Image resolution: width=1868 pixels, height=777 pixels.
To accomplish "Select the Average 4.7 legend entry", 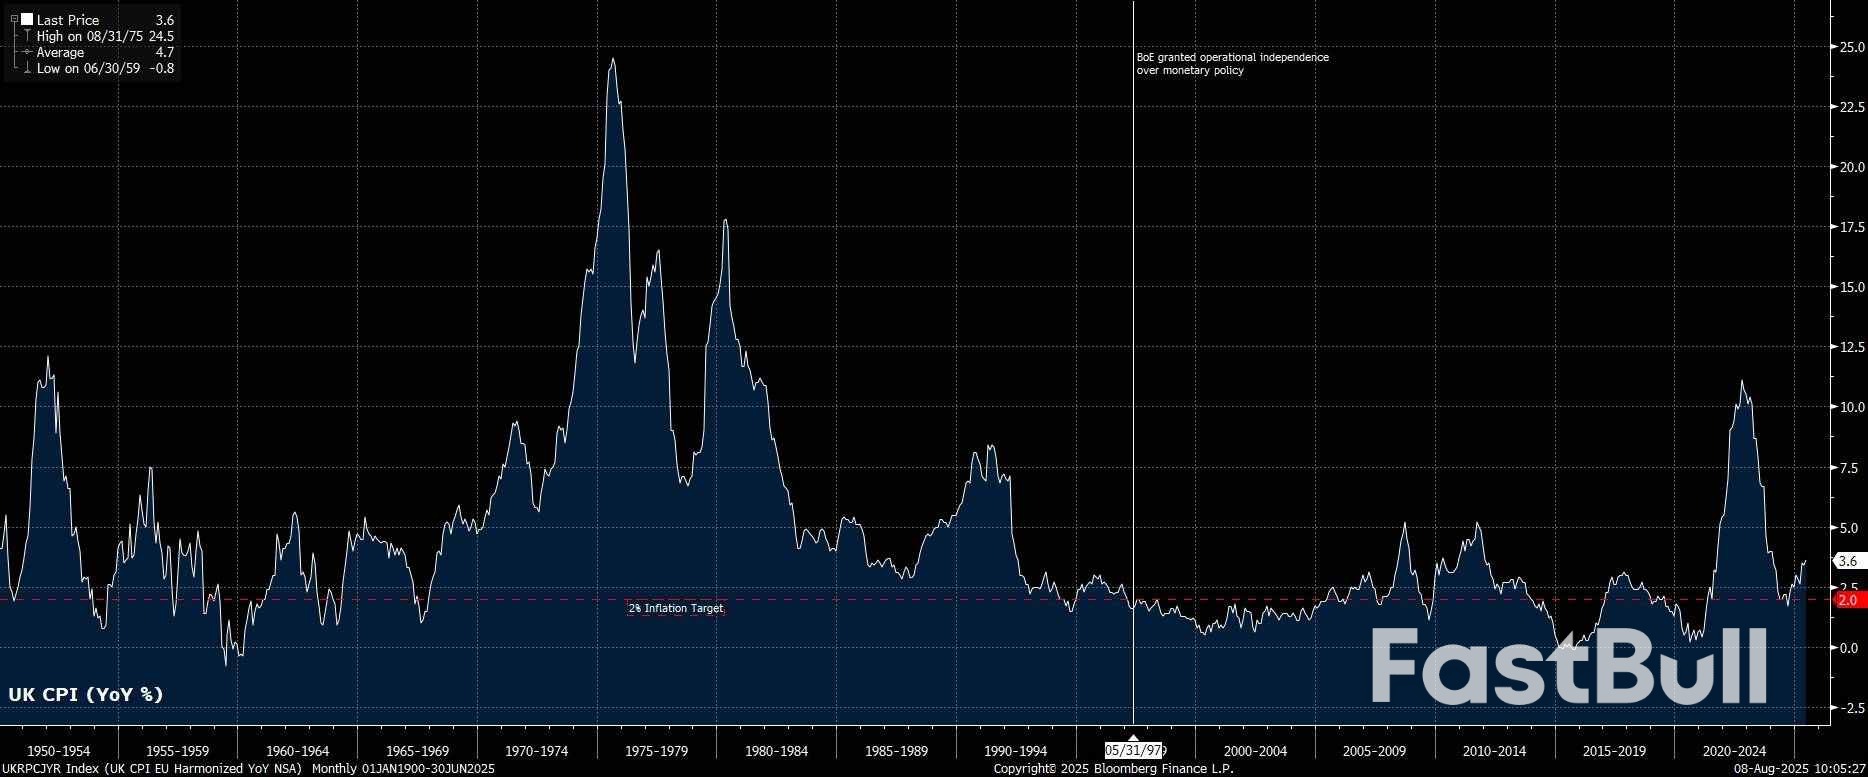I will [60, 52].
